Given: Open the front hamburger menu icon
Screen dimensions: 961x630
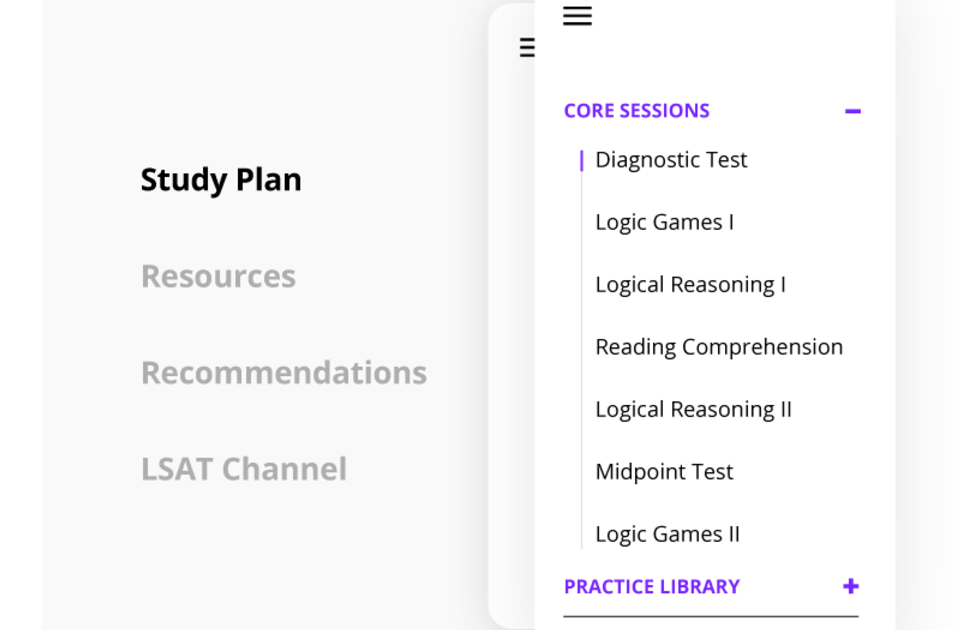Looking at the screenshot, I should pyautogui.click(x=577, y=16).
